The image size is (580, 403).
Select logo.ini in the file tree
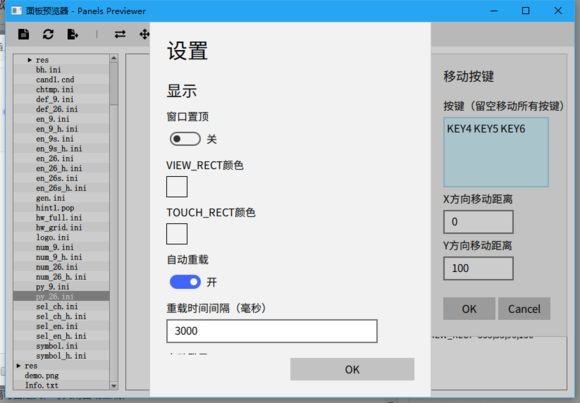(53, 237)
